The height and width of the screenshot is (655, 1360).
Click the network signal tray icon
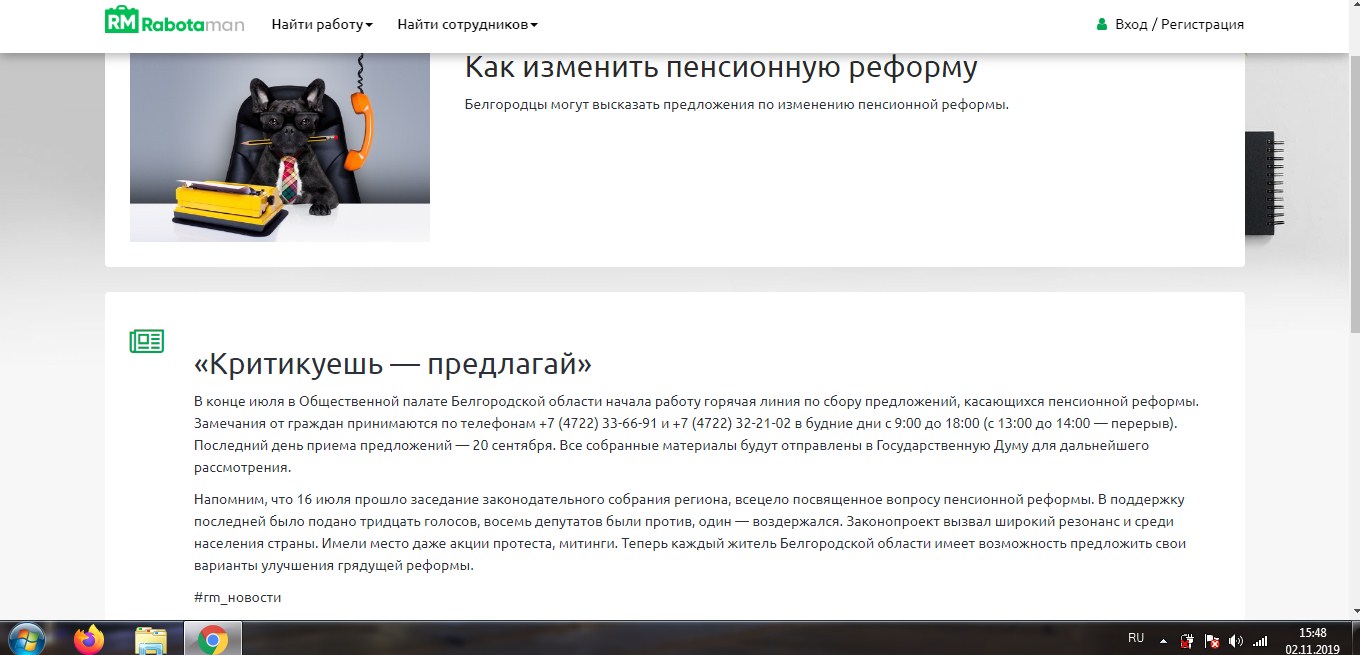click(x=1260, y=640)
